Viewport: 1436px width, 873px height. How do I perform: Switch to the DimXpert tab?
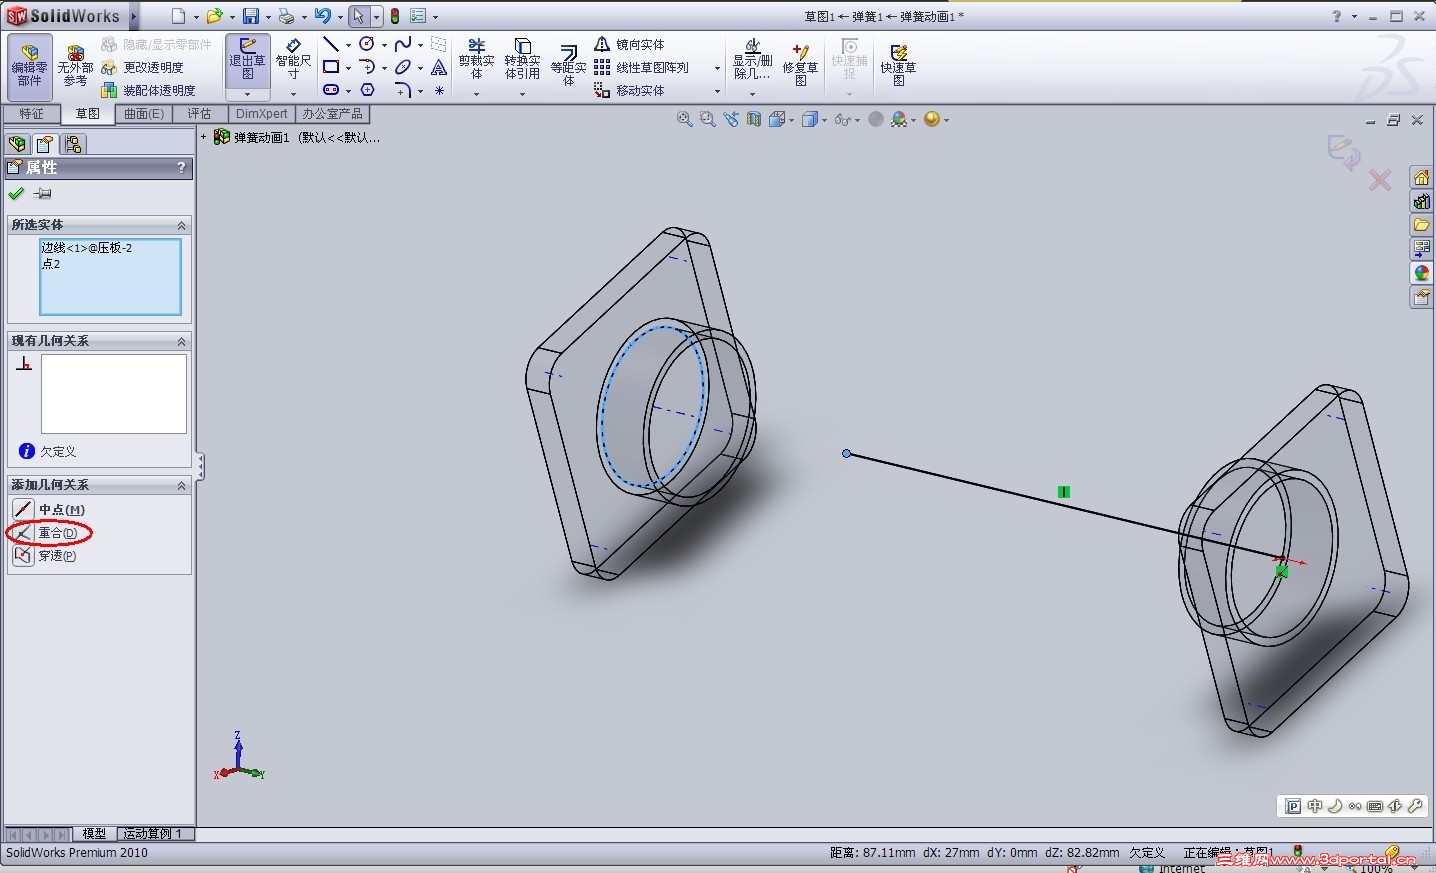point(261,114)
